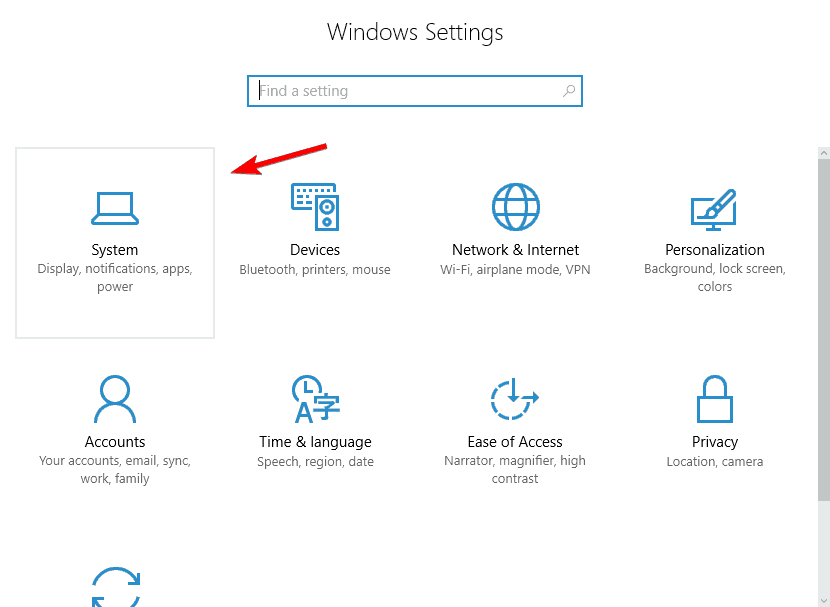
Task: Click the Find a setting search box
Action: (415, 91)
